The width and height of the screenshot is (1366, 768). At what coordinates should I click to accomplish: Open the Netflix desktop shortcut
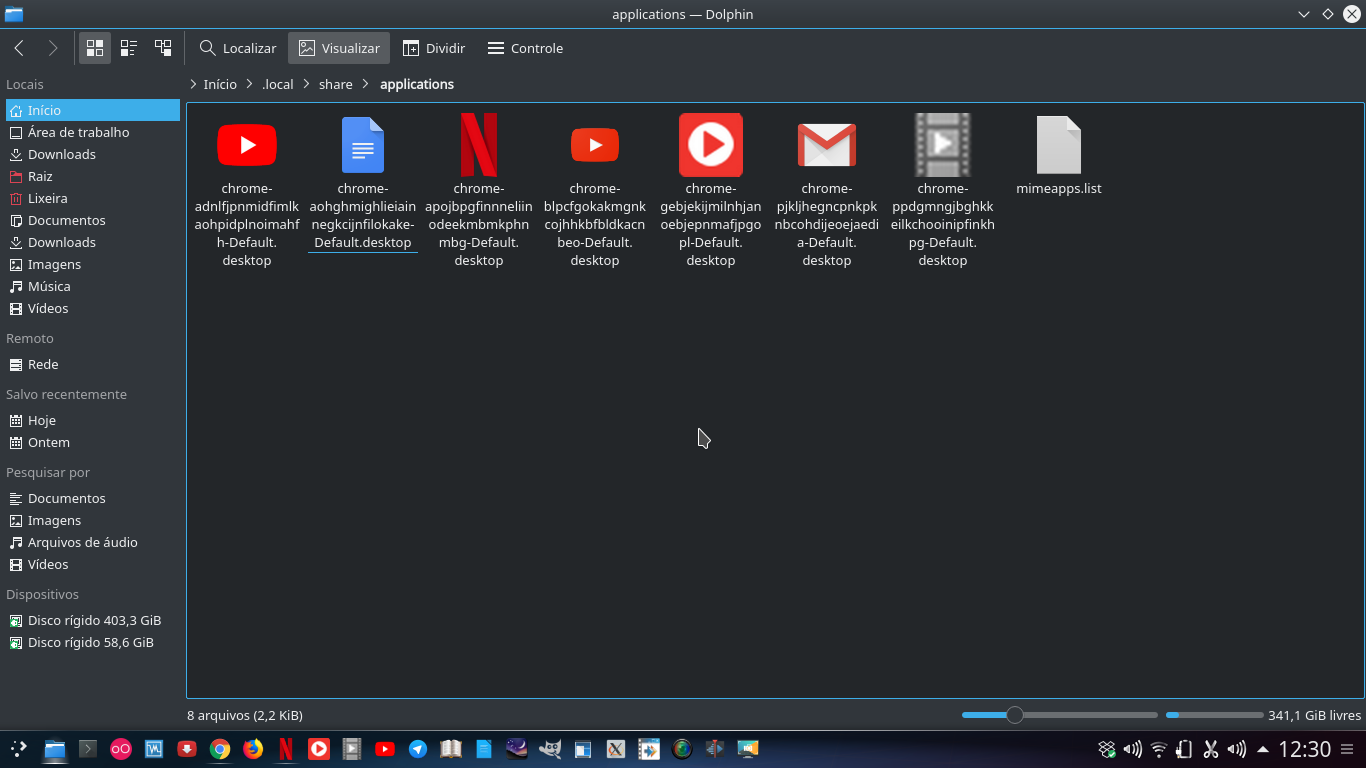point(478,144)
